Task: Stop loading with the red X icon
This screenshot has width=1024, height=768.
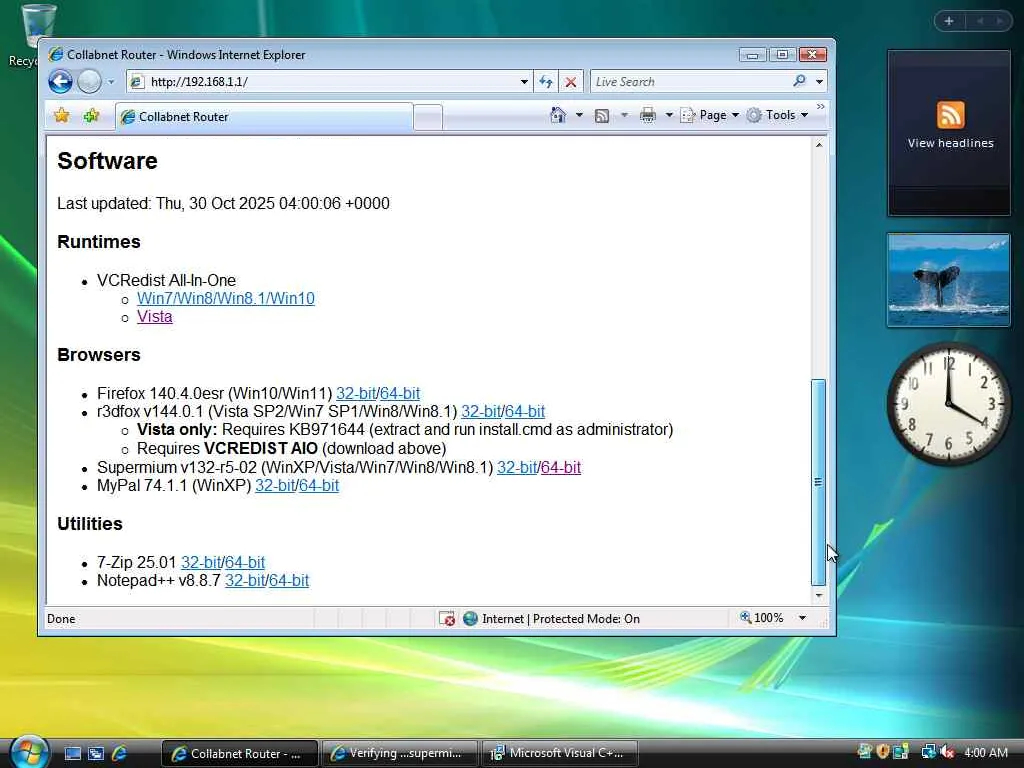Action: pyautogui.click(x=571, y=82)
